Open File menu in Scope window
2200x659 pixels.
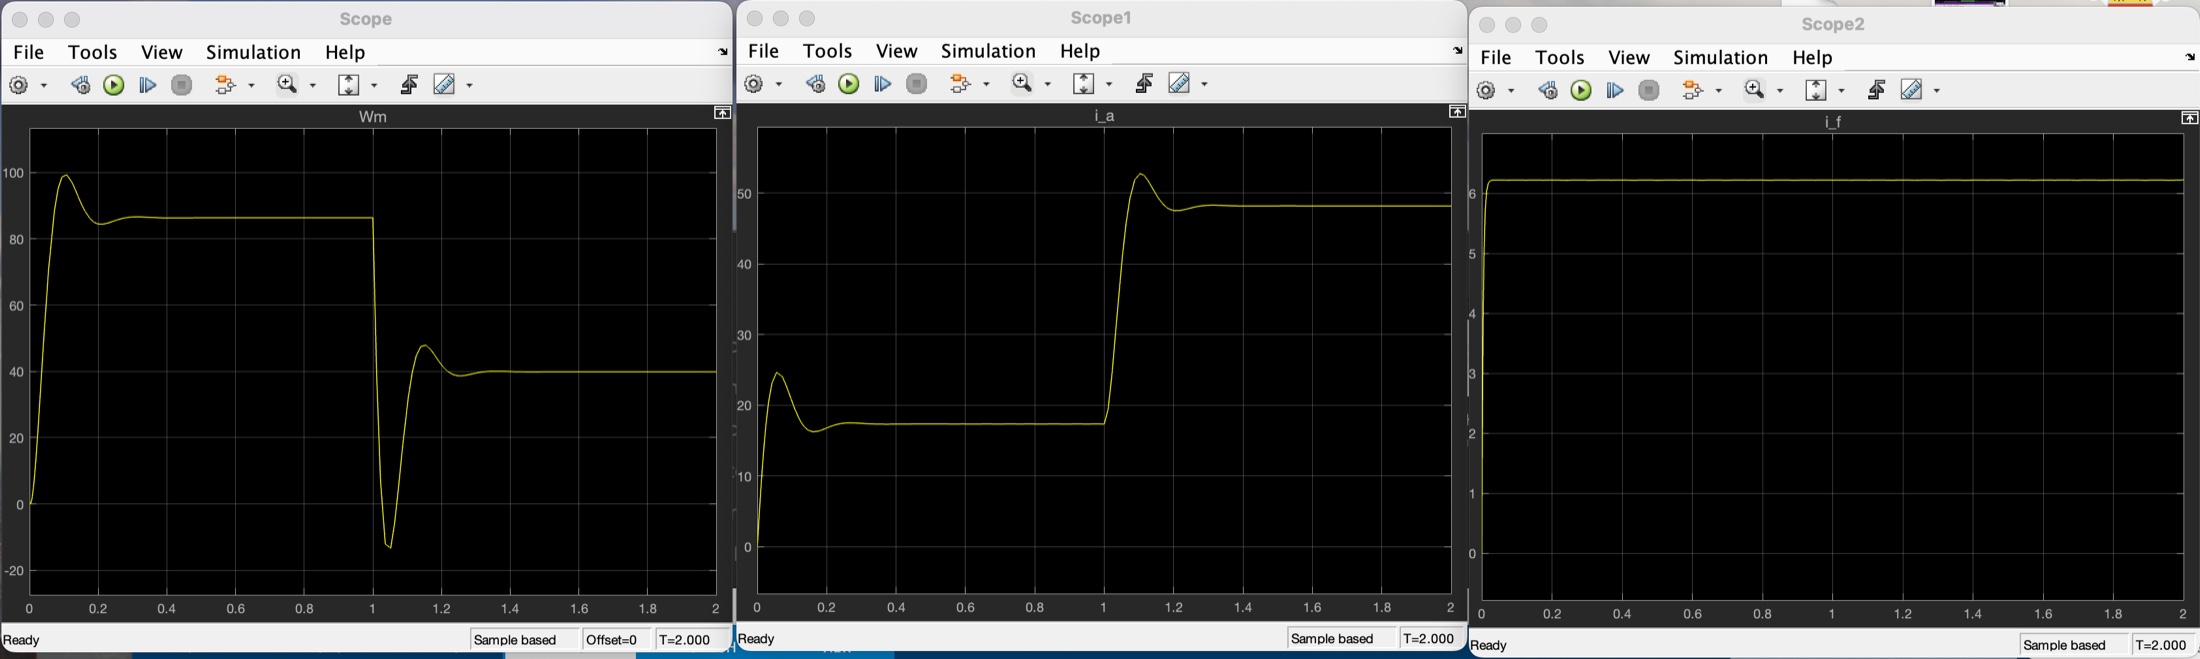pyautogui.click(x=28, y=52)
